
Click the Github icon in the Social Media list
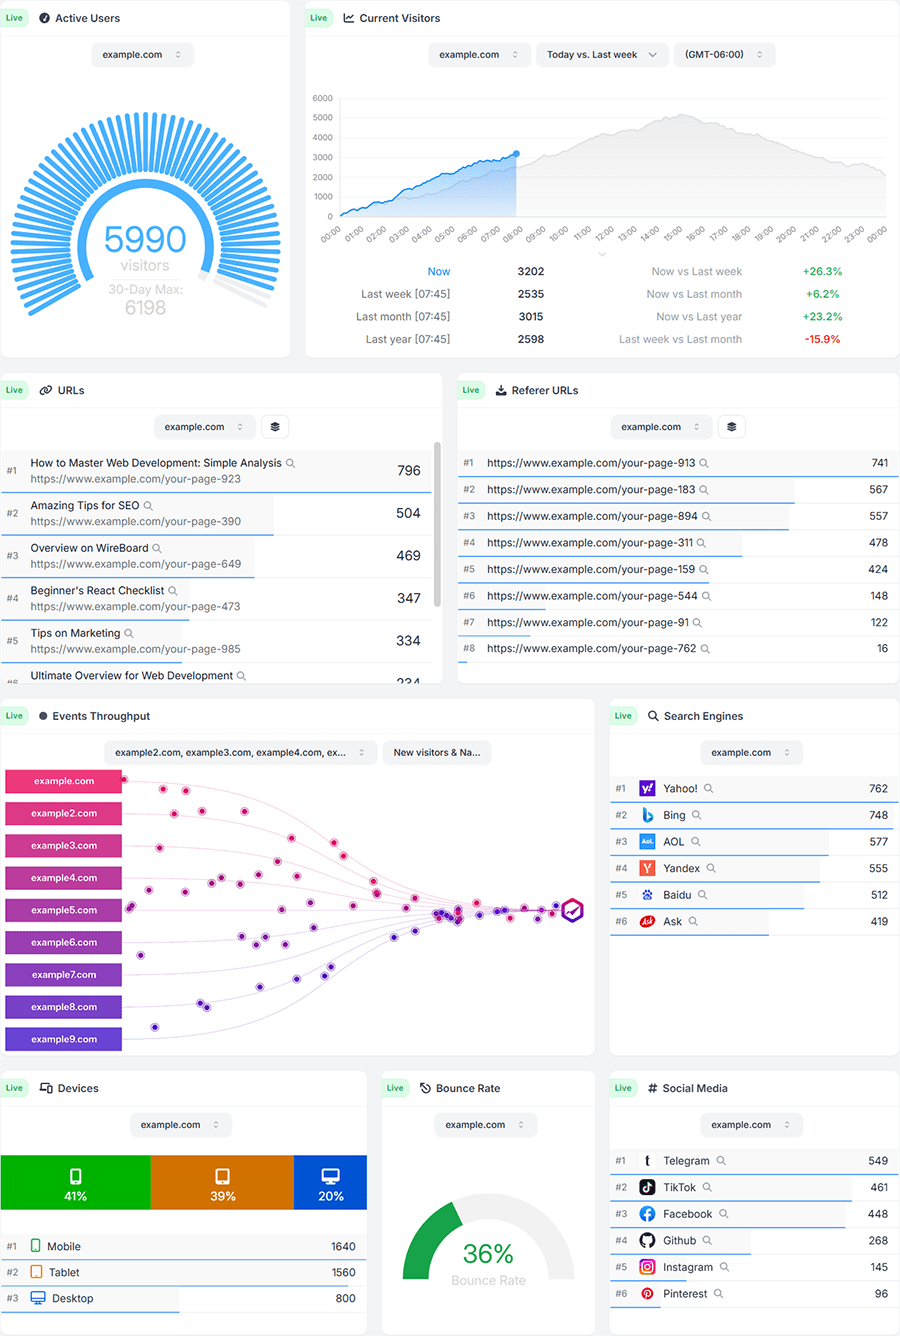click(x=647, y=1241)
